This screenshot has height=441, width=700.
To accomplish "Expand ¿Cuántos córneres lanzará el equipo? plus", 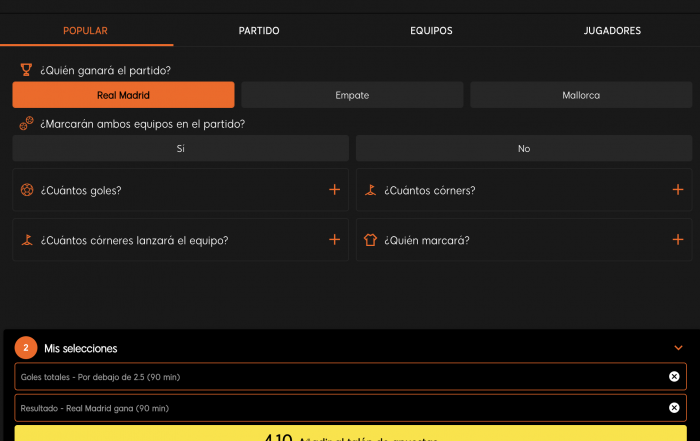I will point(334,240).
